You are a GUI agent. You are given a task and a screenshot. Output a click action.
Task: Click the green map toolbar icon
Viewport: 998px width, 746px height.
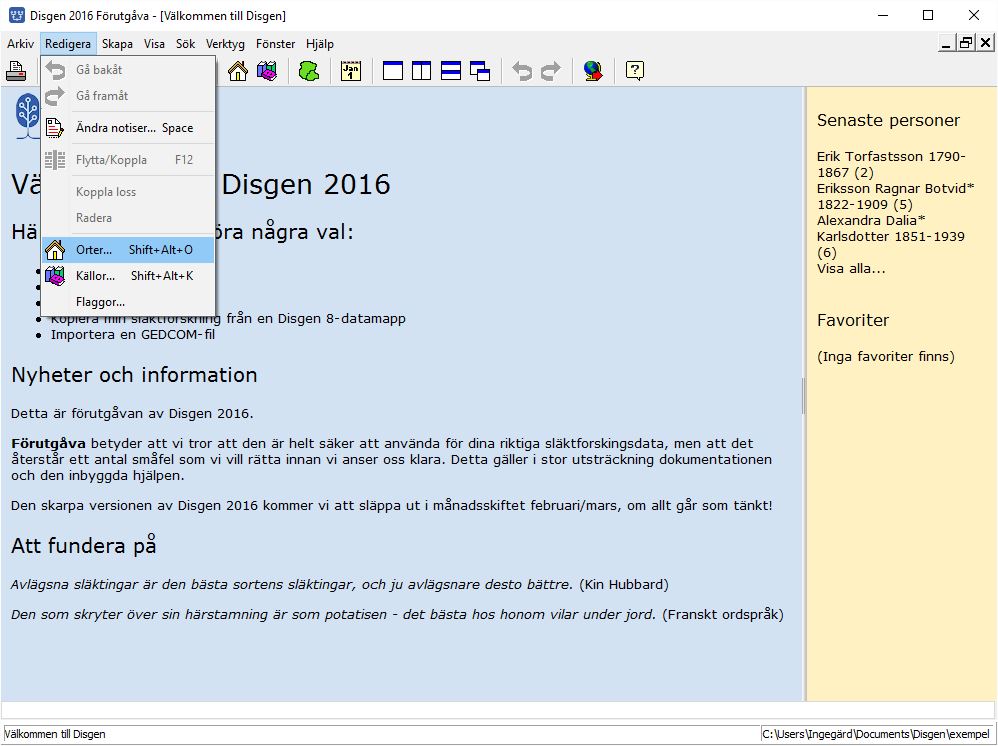click(309, 71)
